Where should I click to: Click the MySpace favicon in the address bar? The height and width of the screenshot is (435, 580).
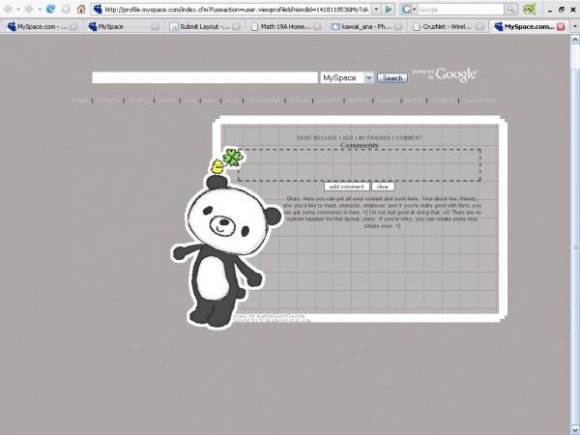tap(98, 9)
